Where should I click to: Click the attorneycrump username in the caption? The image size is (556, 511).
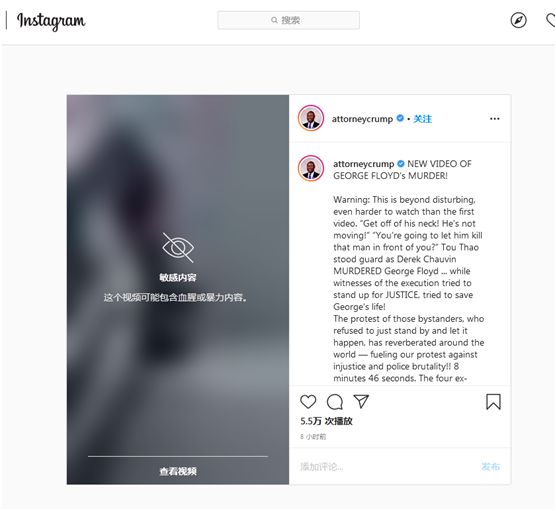(363, 164)
